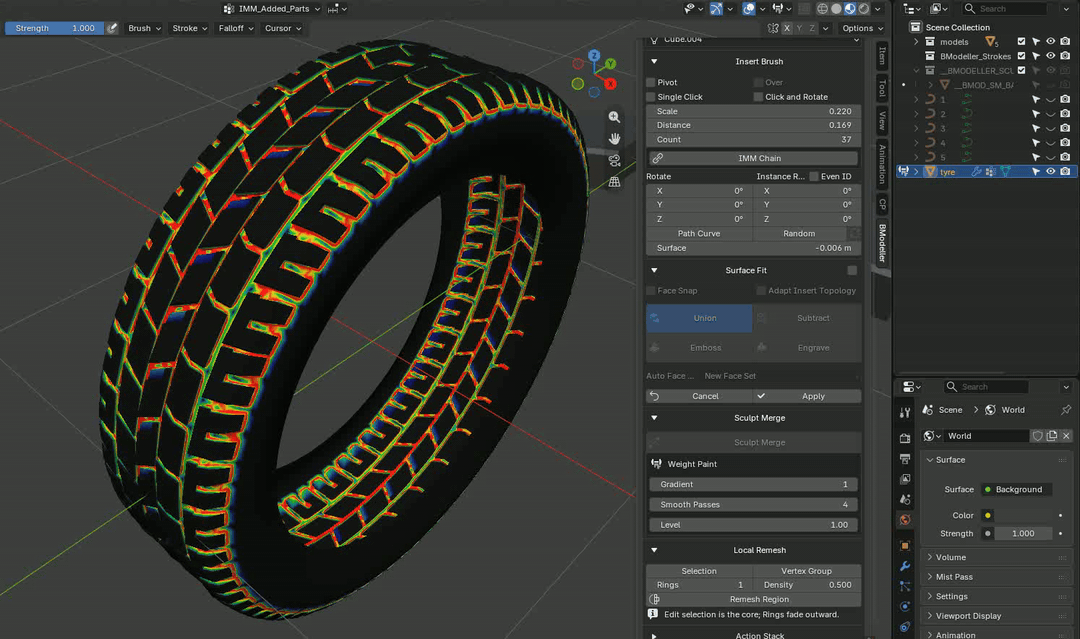Toggle the Even ID checkbox

point(814,176)
